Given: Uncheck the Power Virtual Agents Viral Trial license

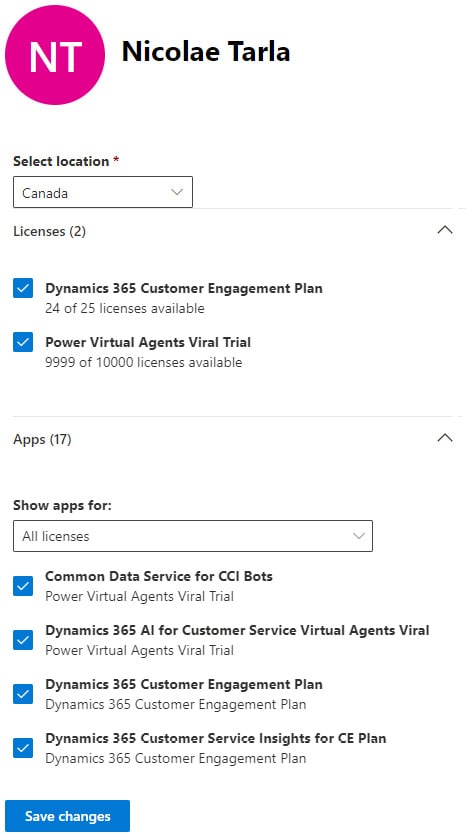Looking at the screenshot, I should pyautogui.click(x=23, y=342).
